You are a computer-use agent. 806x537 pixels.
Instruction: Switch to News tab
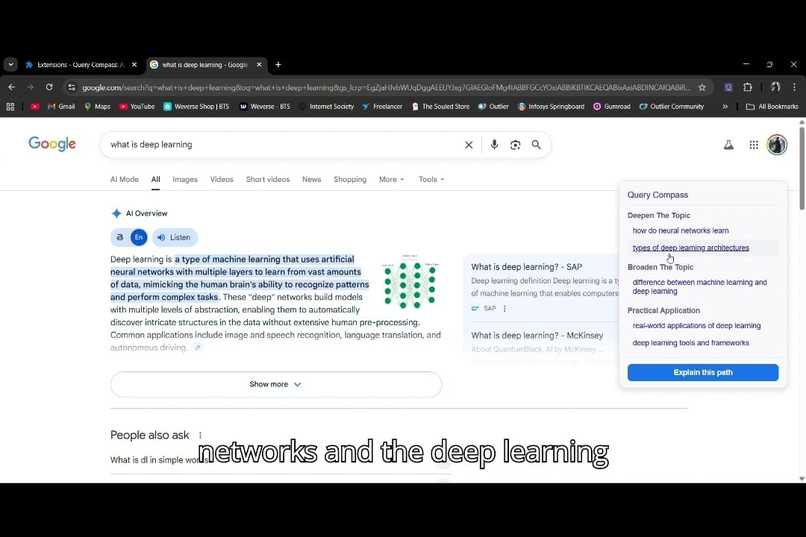tap(312, 179)
